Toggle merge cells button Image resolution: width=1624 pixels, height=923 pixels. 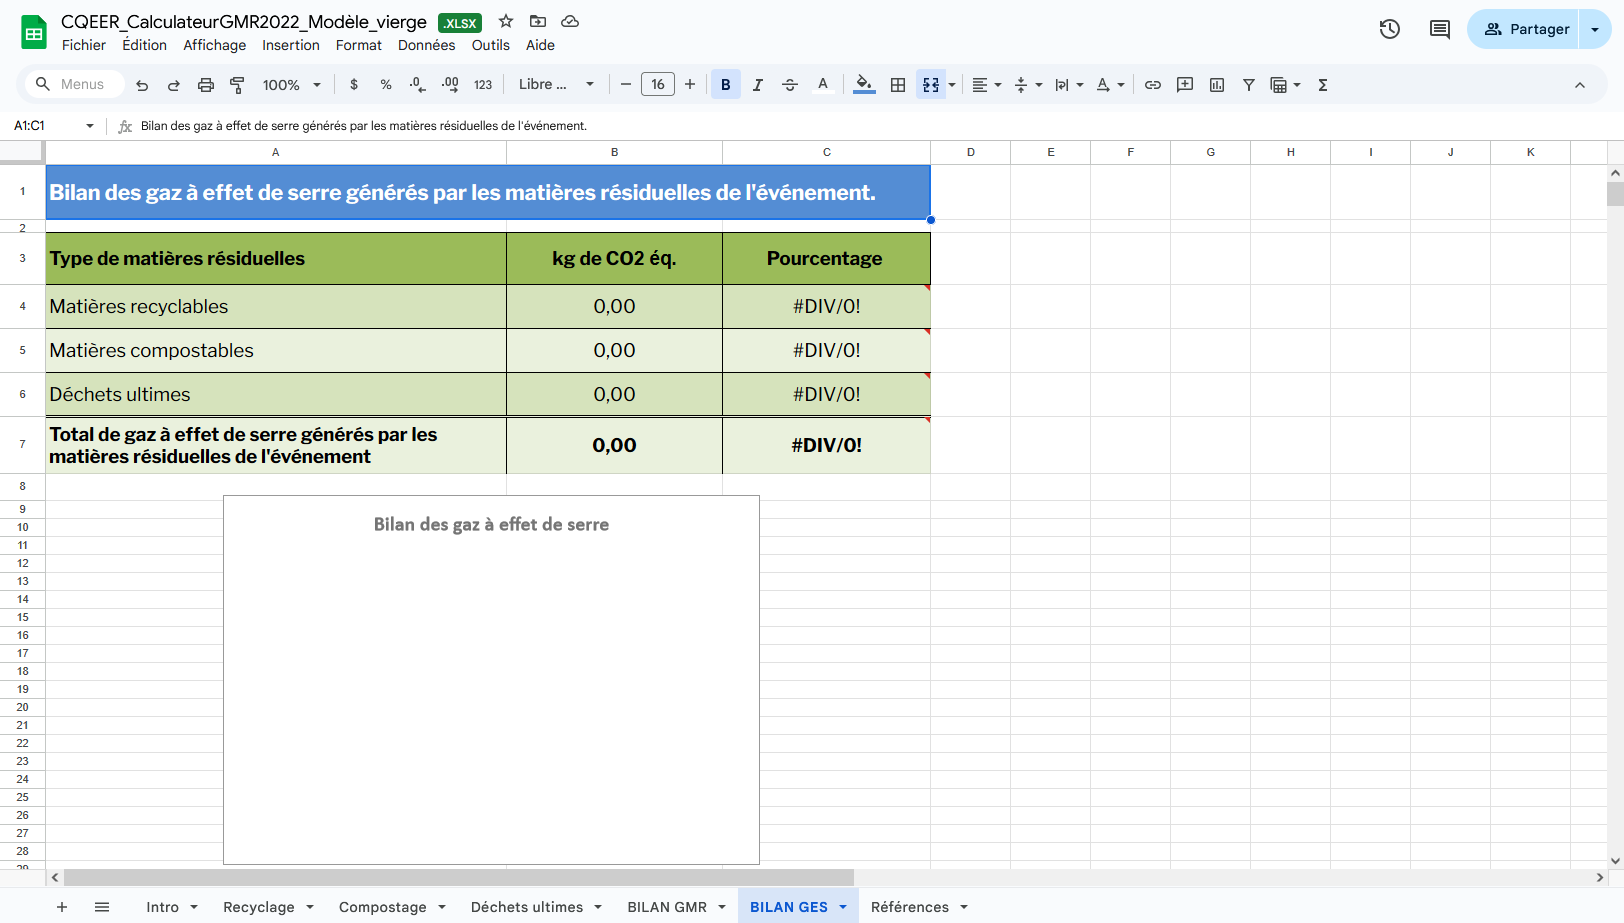coord(931,85)
